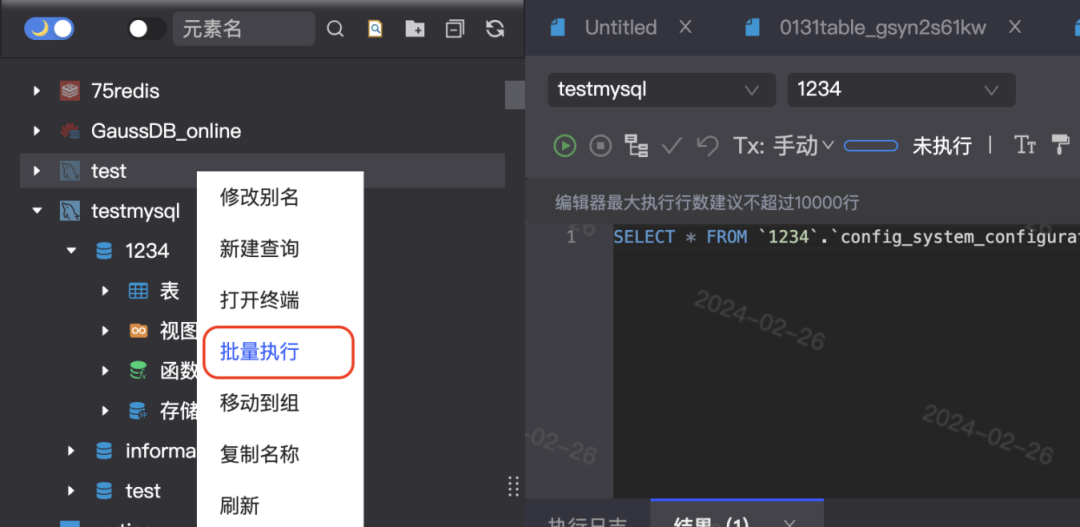Click the commit checkmark icon
The height and width of the screenshot is (527, 1080).
(x=672, y=145)
